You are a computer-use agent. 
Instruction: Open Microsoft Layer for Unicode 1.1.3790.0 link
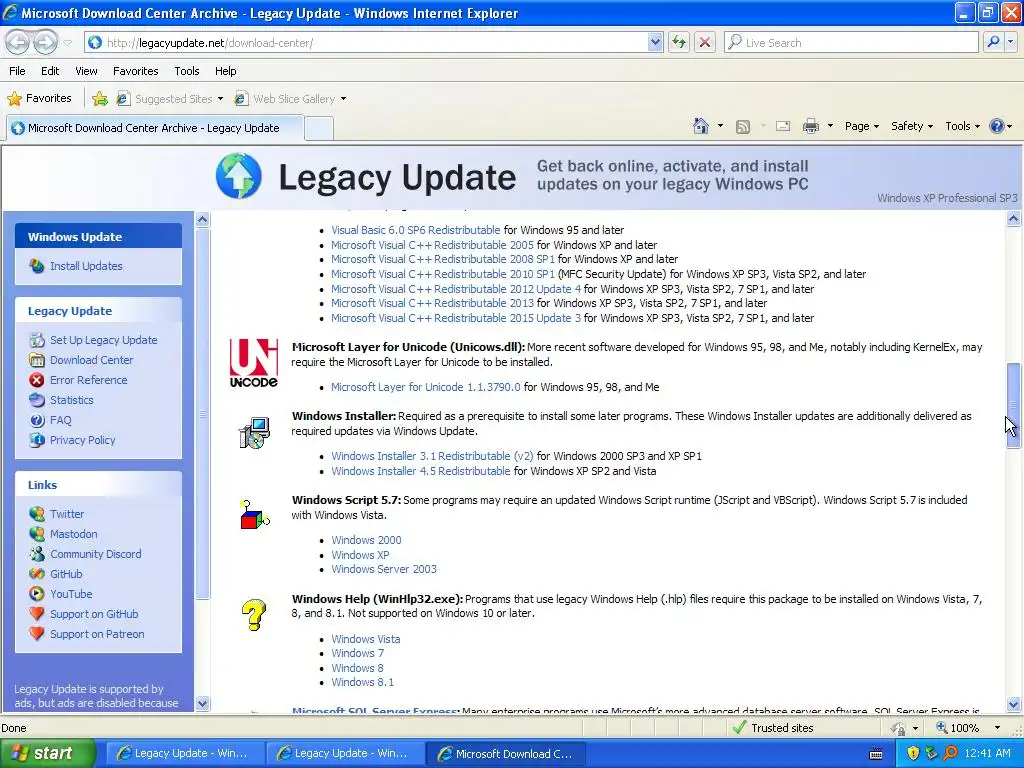coord(426,387)
